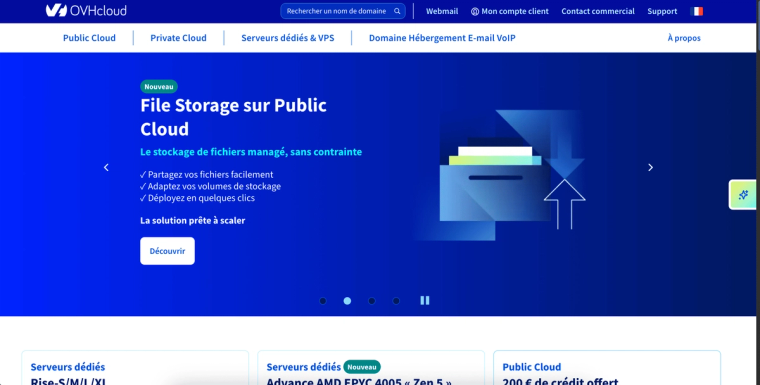Click the French flag language selector
This screenshot has width=760, height=385.
click(697, 11)
